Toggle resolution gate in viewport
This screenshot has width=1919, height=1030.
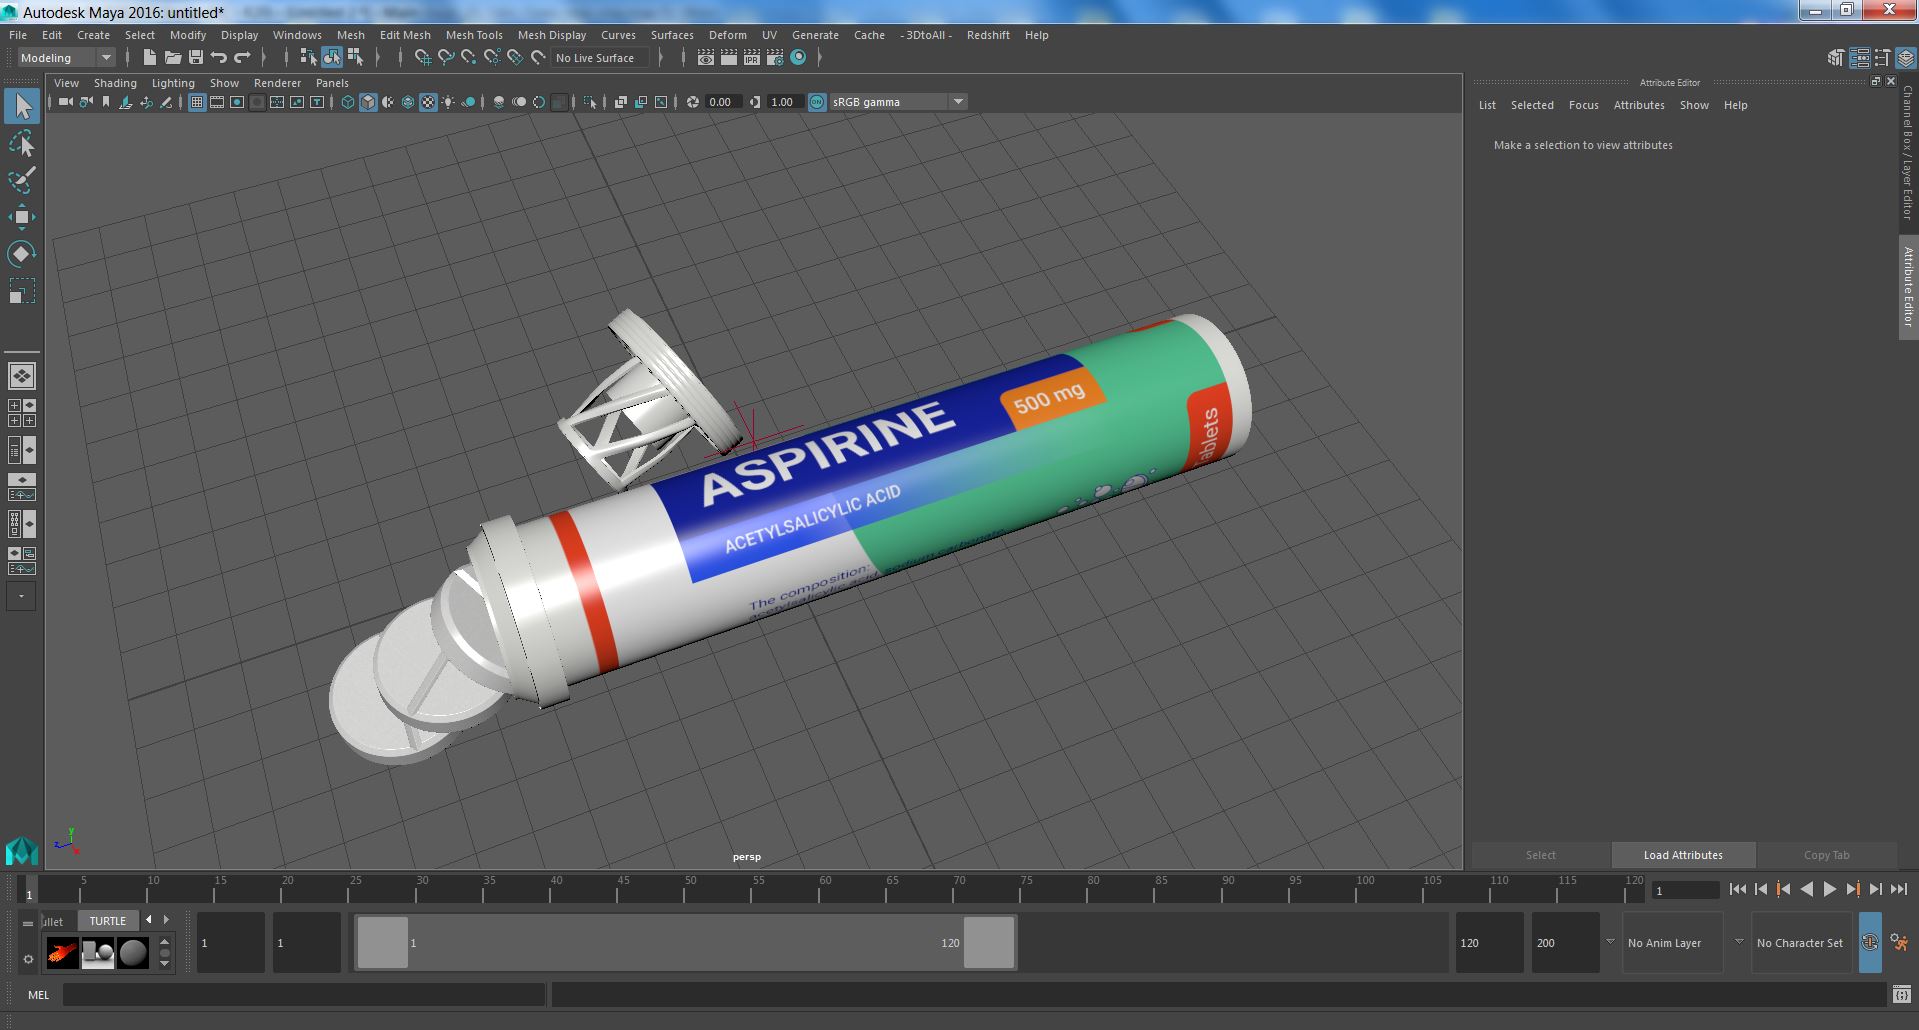click(237, 102)
